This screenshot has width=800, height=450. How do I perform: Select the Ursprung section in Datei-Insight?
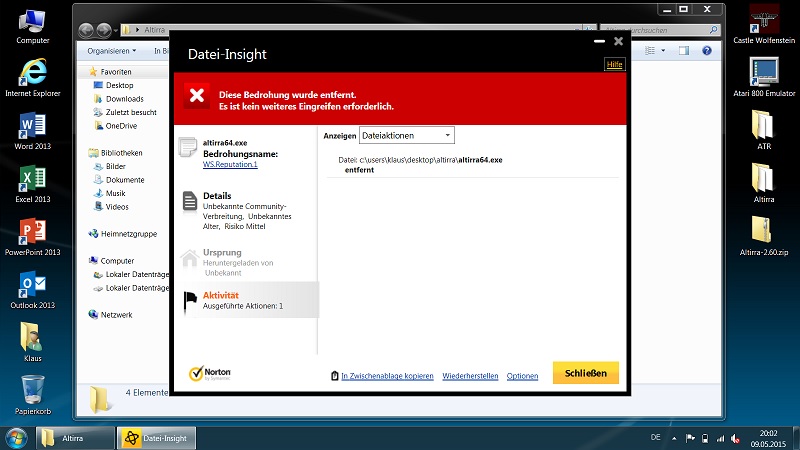coord(247,262)
